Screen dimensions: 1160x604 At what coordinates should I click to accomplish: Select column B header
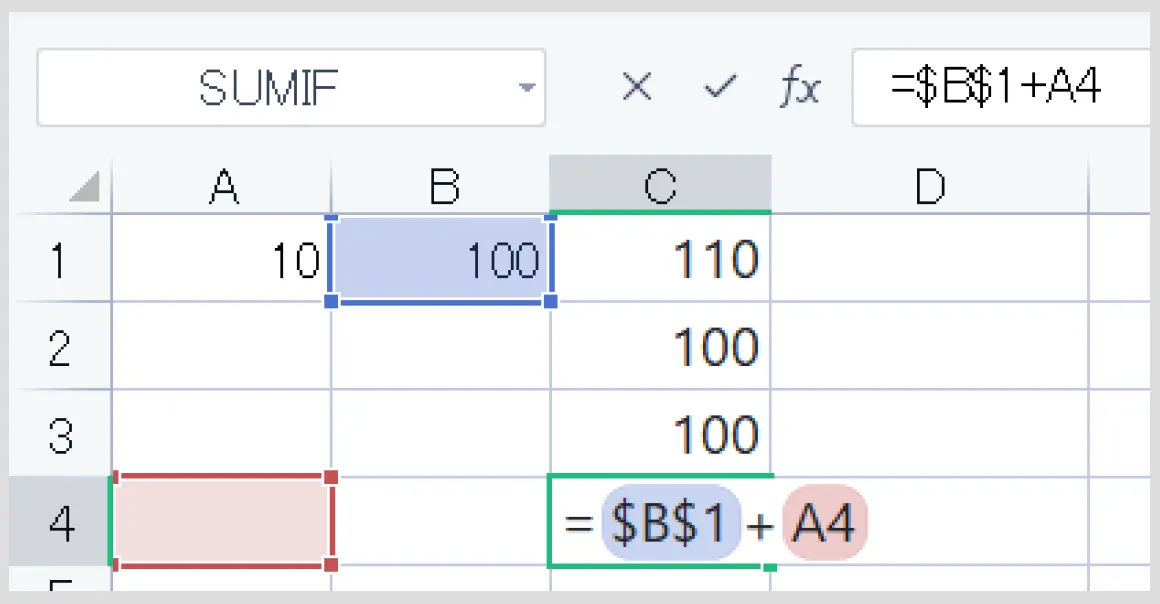pos(441,185)
